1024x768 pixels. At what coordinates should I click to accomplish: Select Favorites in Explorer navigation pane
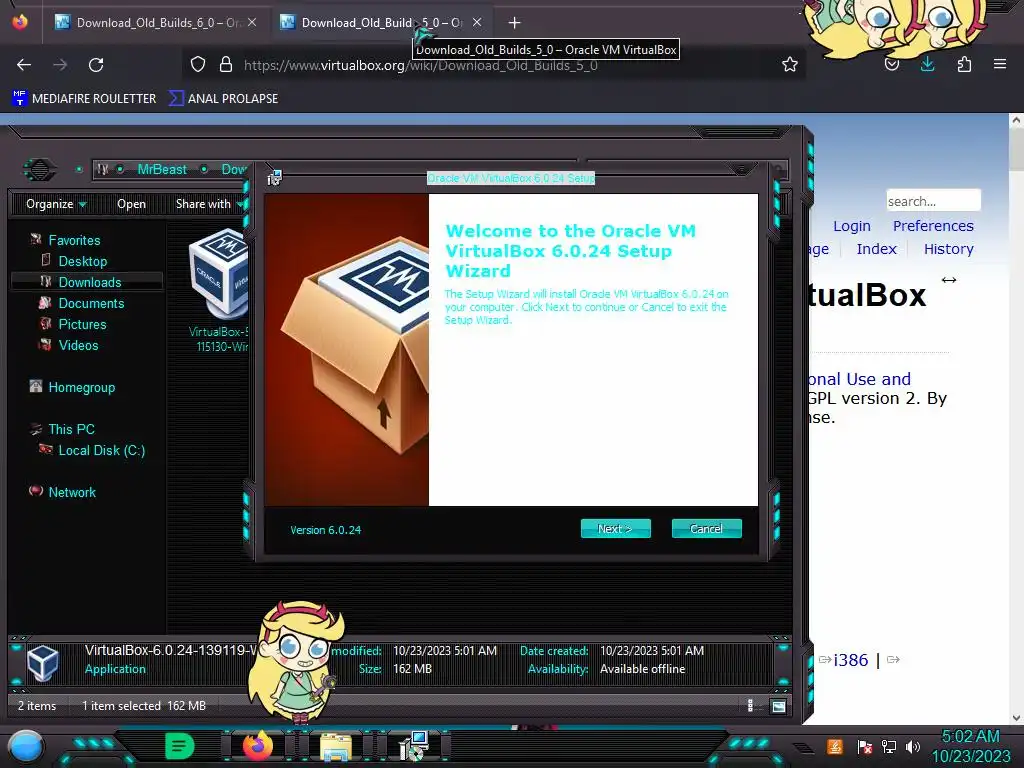click(x=74, y=240)
